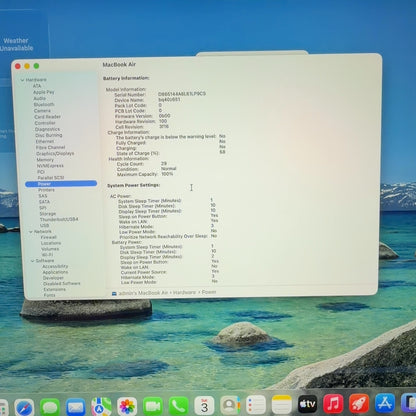
Task: Select SATA in the sidebar
Action: 44,202
